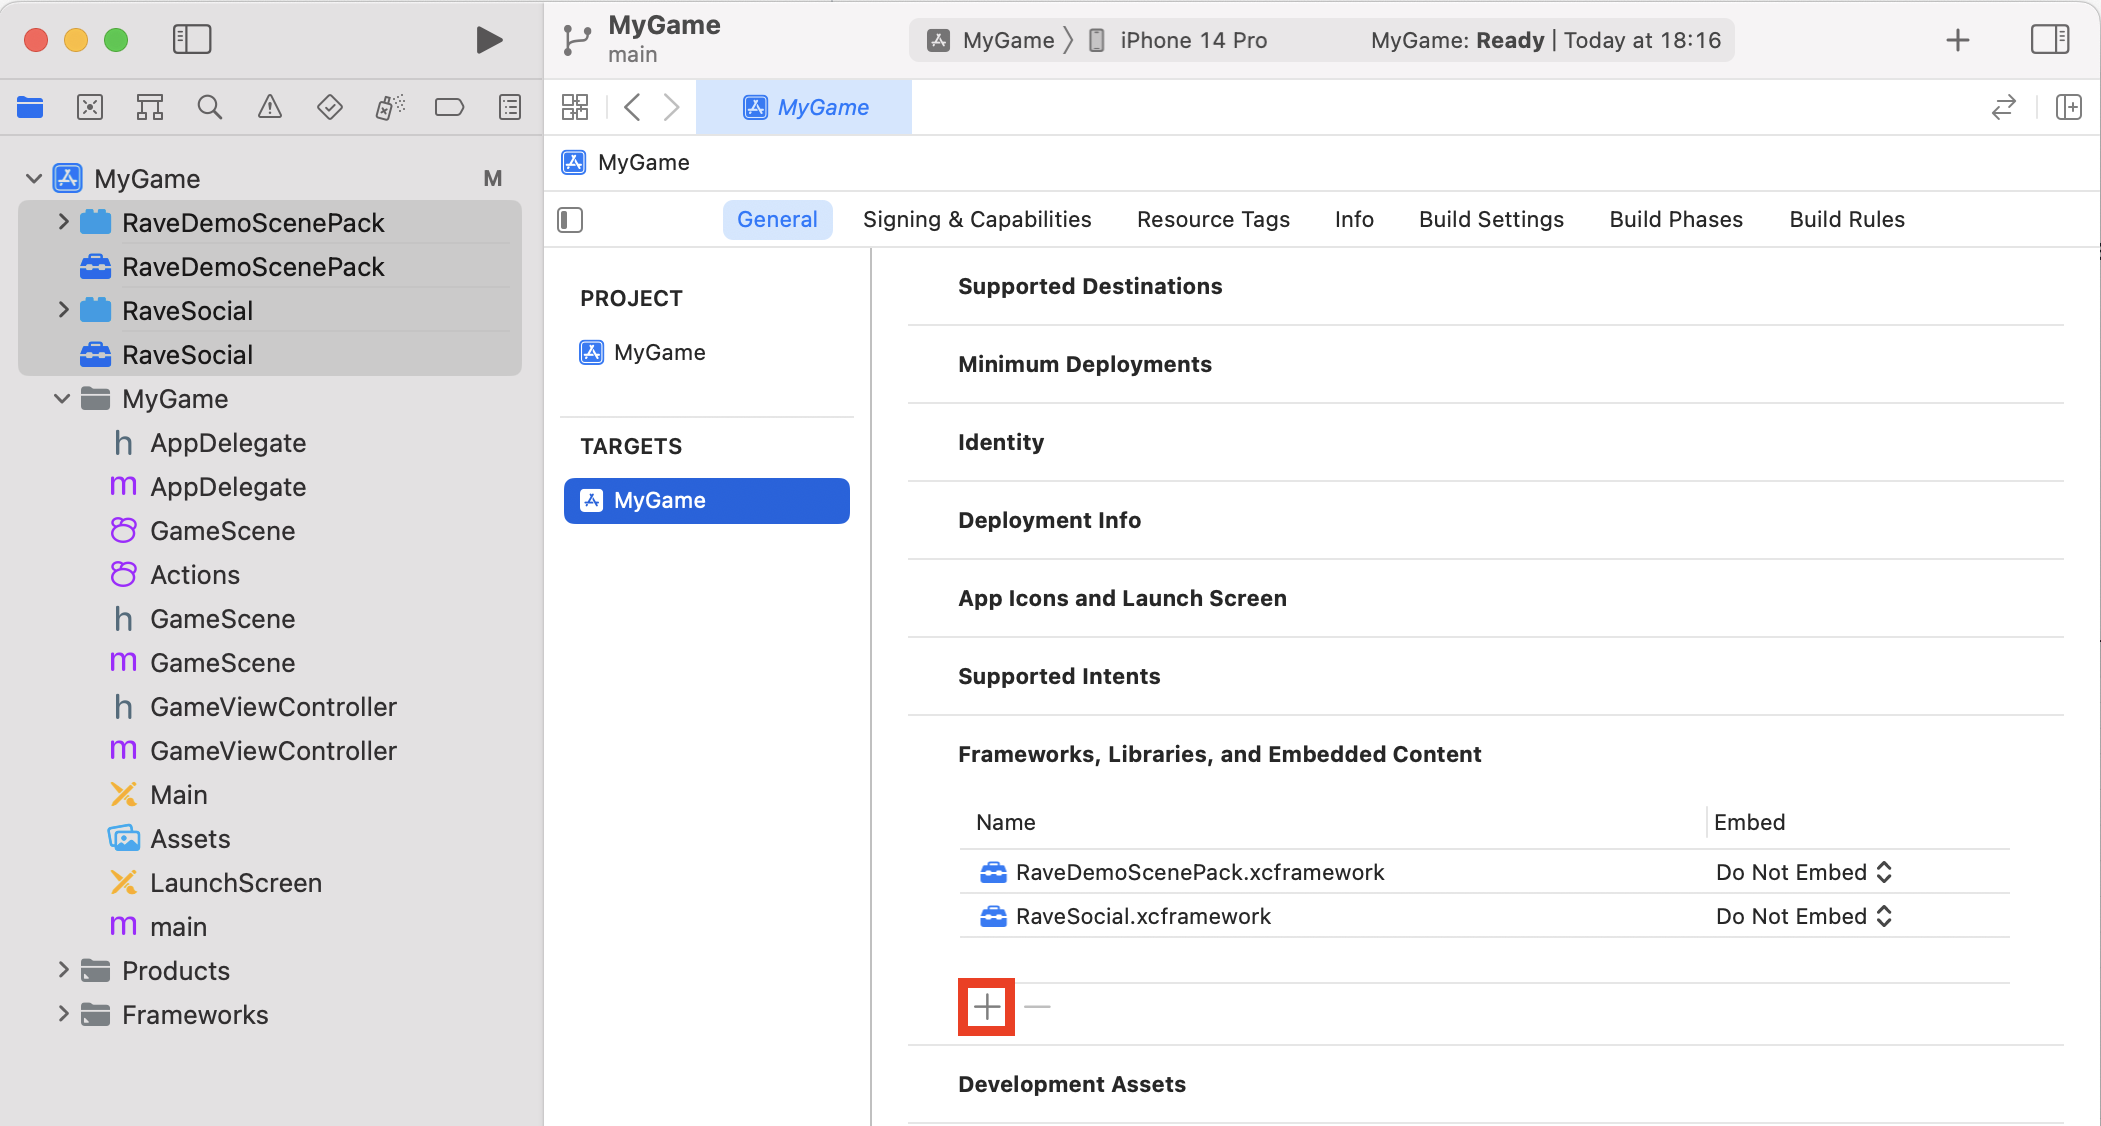The height and width of the screenshot is (1126, 2101).
Task: Expand the RaveSocial folder
Action: [x=64, y=310]
